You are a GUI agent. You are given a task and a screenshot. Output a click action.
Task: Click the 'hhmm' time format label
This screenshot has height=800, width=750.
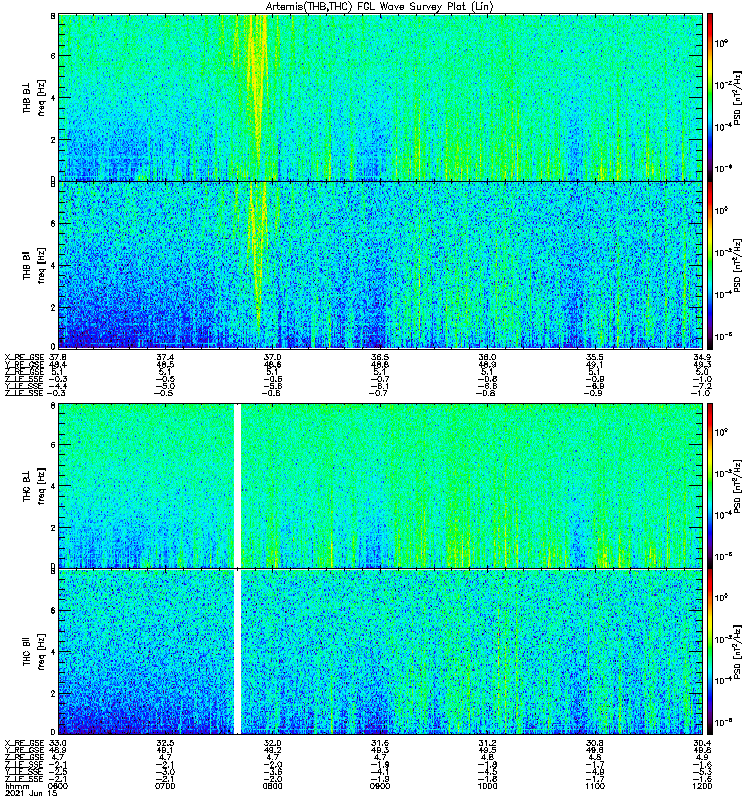pyautogui.click(x=17, y=786)
